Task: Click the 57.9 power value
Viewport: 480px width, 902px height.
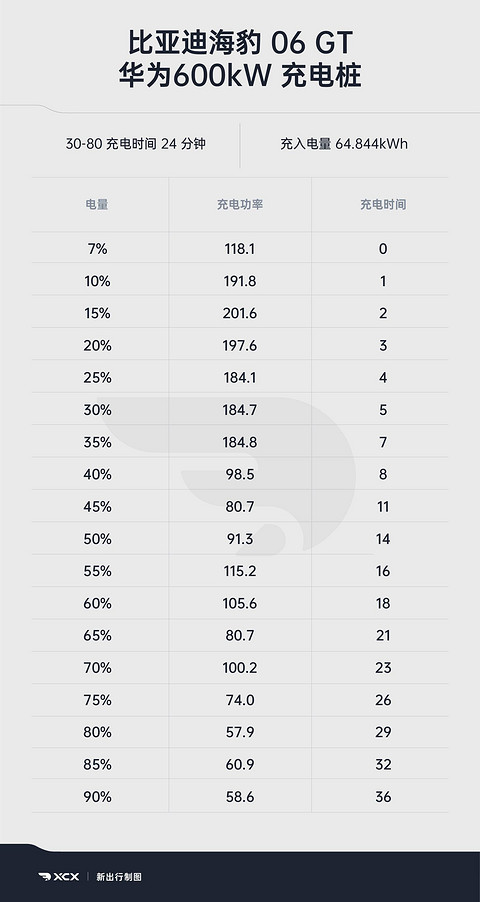Action: [240, 732]
